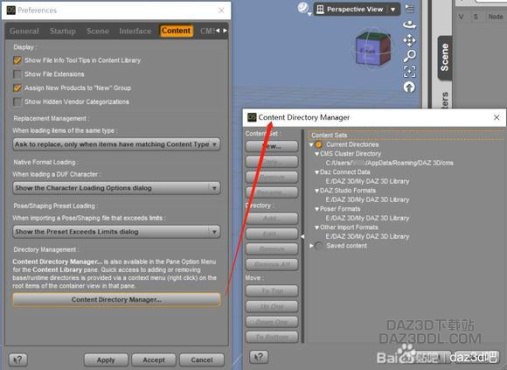Open the viewport draw style sphere menu
The width and height of the screenshot is (507, 370).
304,9
